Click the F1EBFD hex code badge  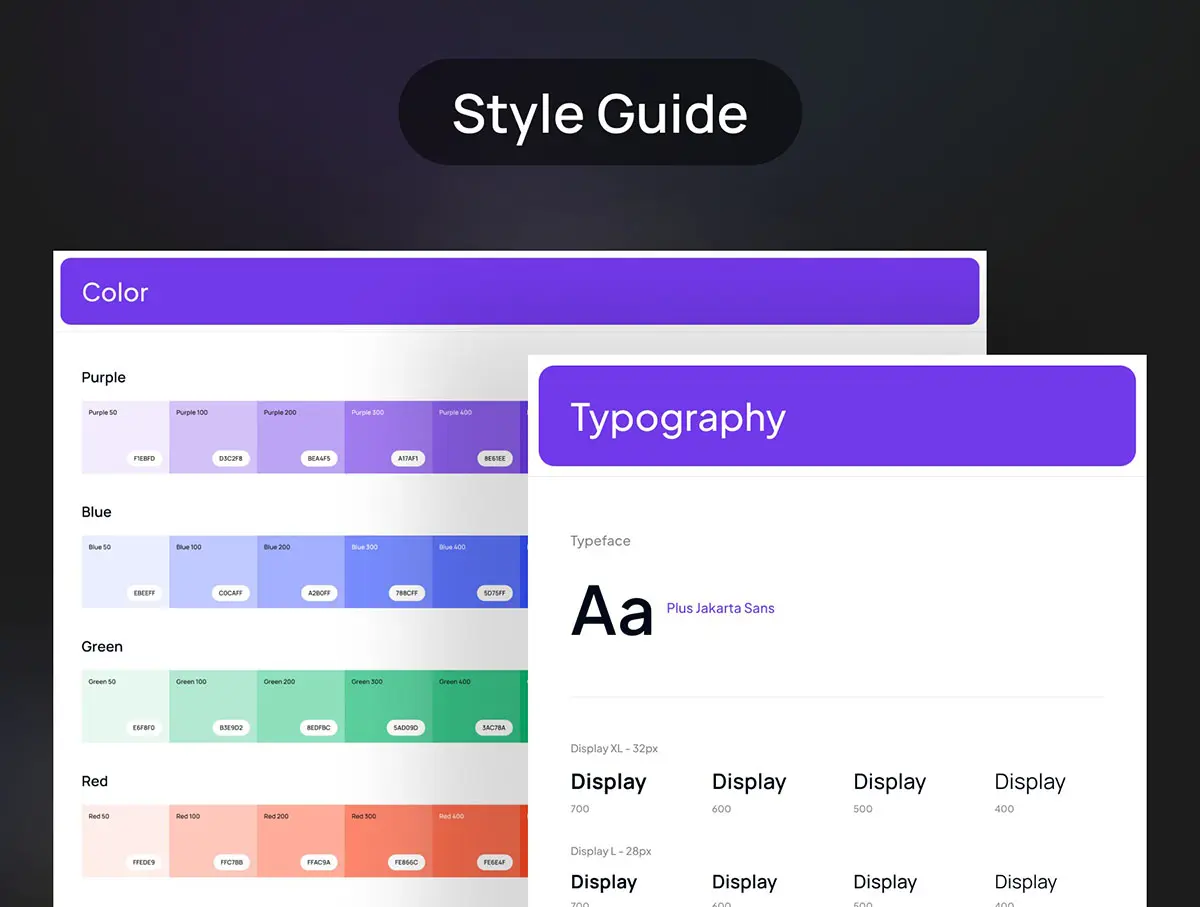[x=144, y=459]
